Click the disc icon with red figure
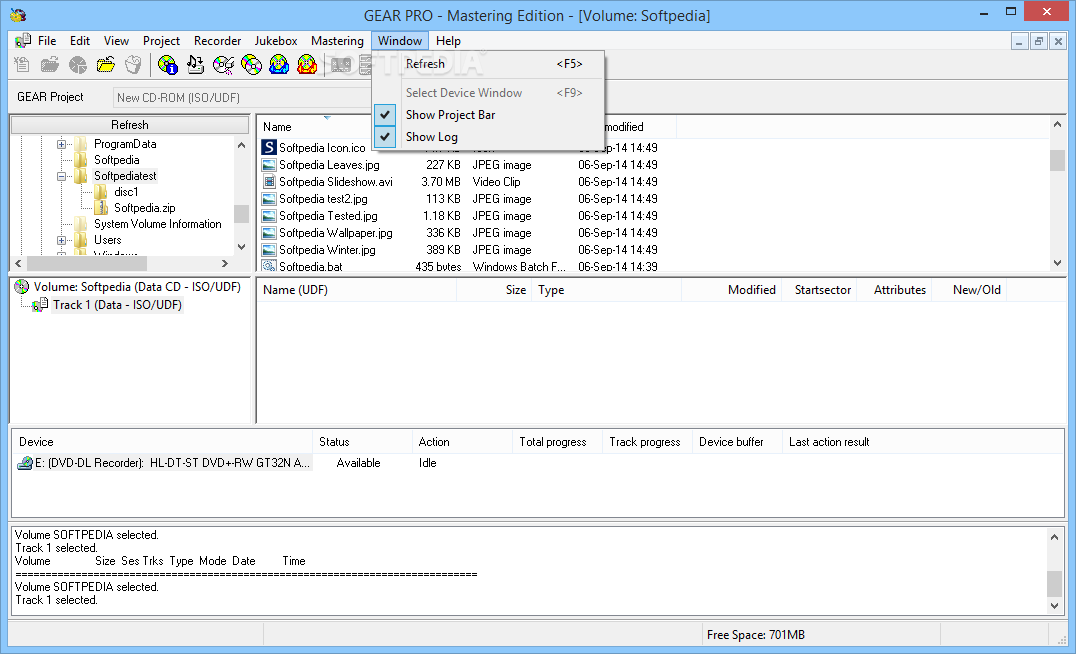This screenshot has width=1076, height=654. (x=307, y=65)
